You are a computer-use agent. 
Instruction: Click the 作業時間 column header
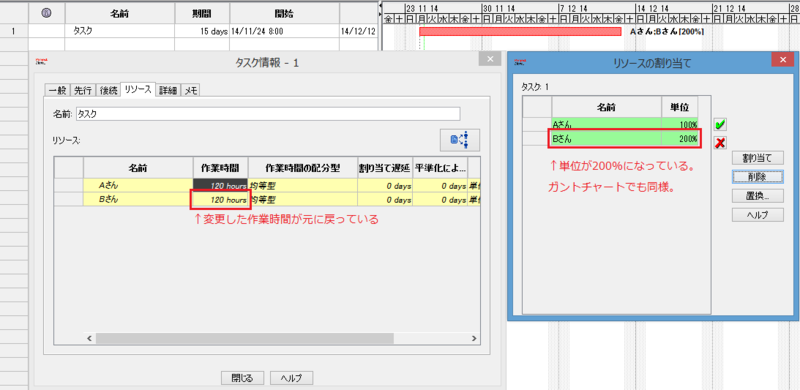click(220, 168)
